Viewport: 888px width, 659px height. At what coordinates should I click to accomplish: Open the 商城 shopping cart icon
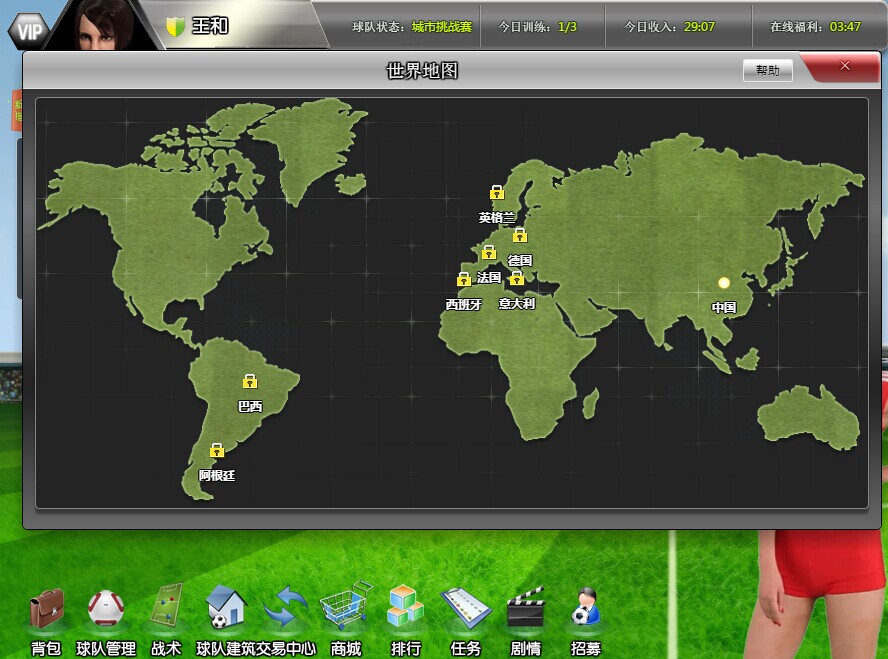click(346, 605)
